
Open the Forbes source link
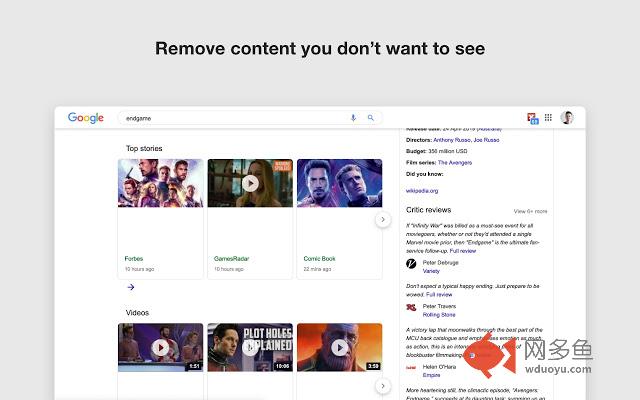pos(134,258)
